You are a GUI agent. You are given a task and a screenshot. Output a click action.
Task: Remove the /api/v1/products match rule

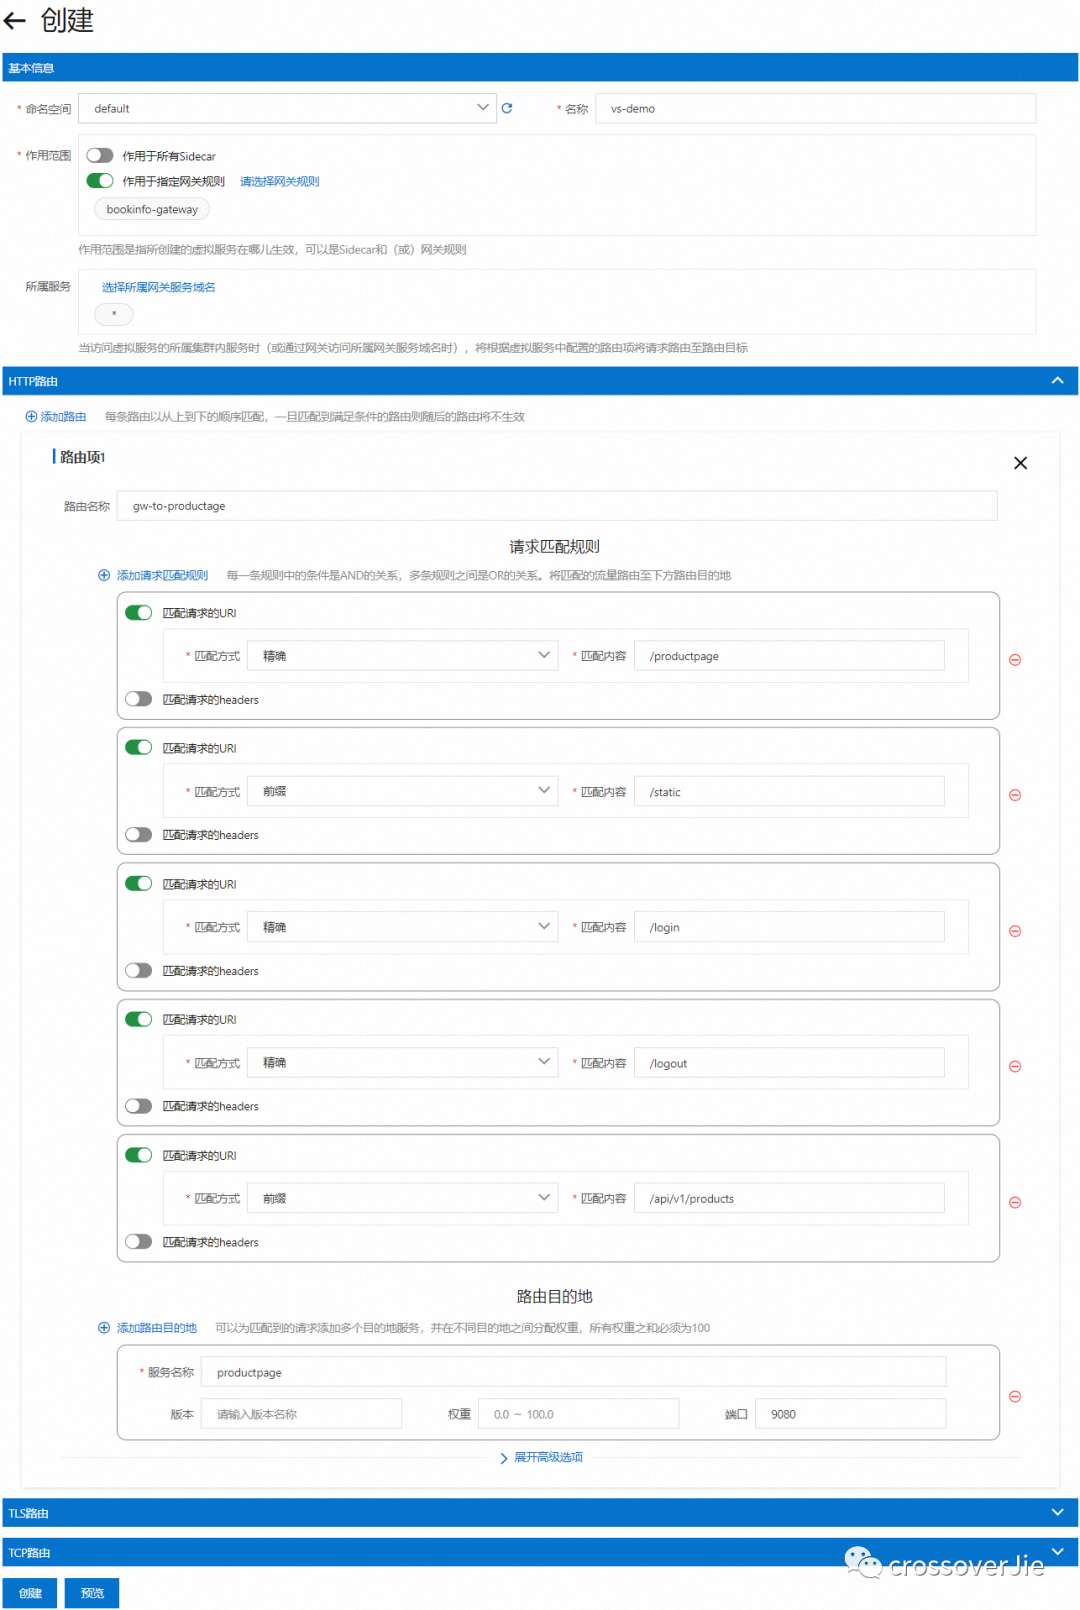click(1015, 1202)
